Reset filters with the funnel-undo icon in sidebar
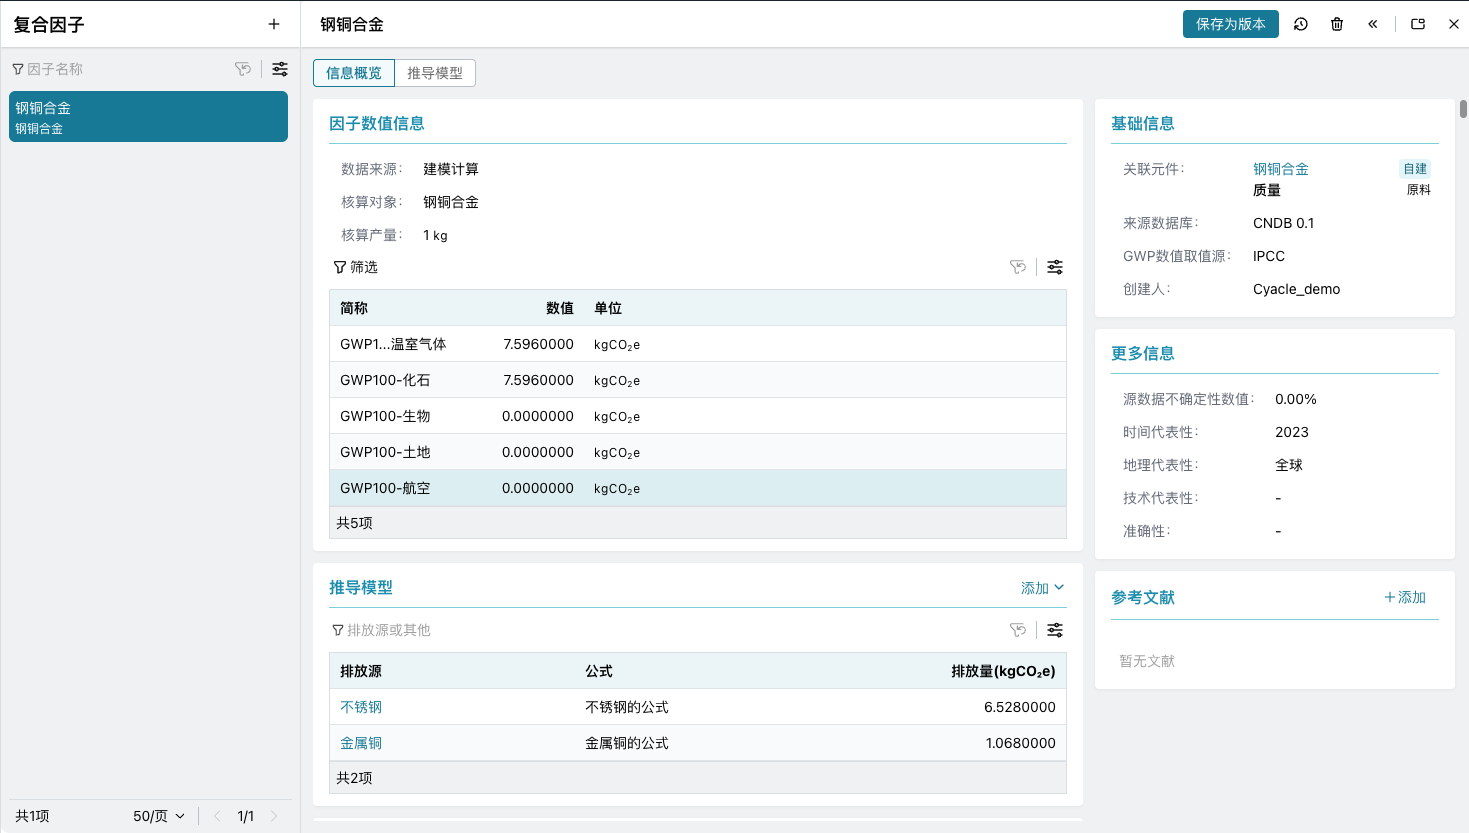1469x833 pixels. click(x=243, y=68)
